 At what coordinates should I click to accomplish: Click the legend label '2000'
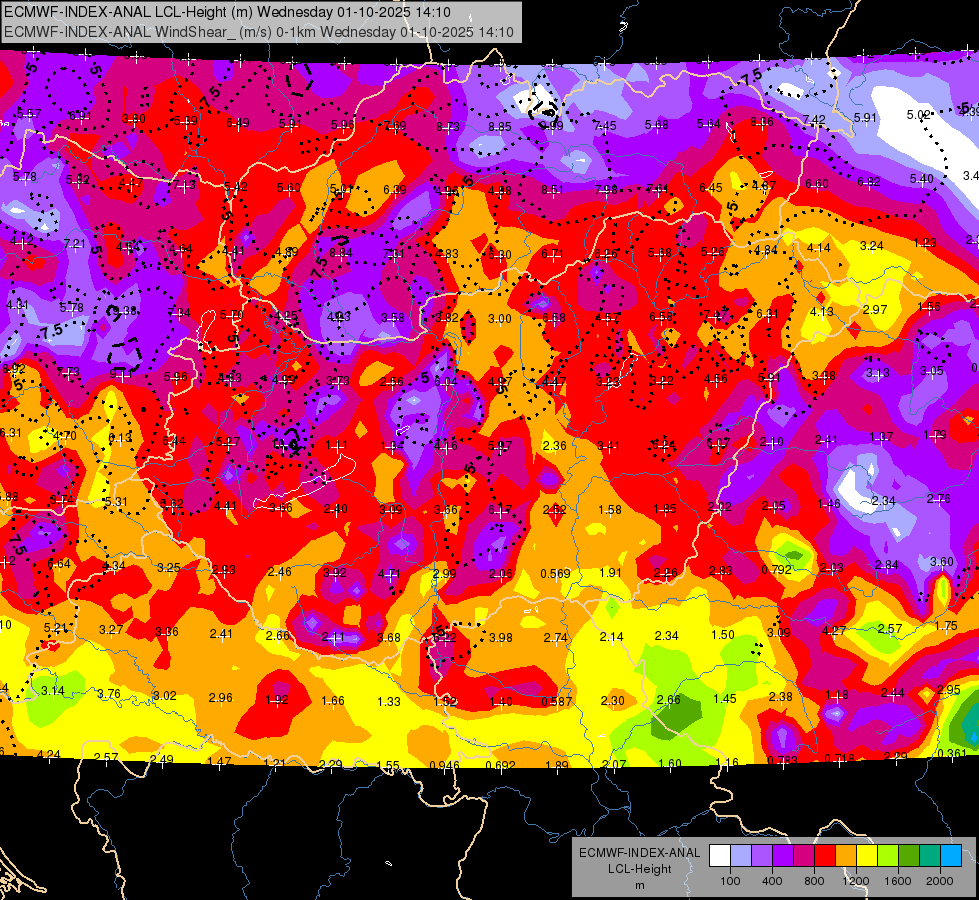940,881
